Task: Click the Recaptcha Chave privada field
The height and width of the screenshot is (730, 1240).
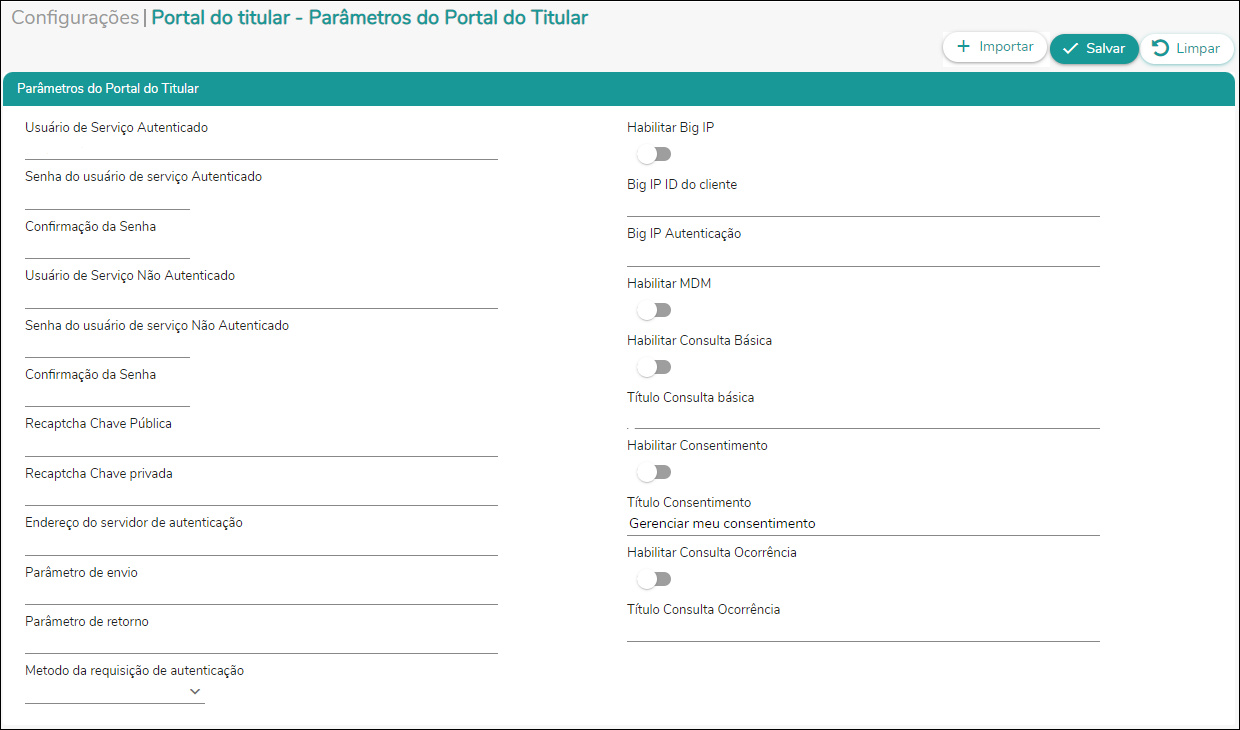Action: coord(261,494)
